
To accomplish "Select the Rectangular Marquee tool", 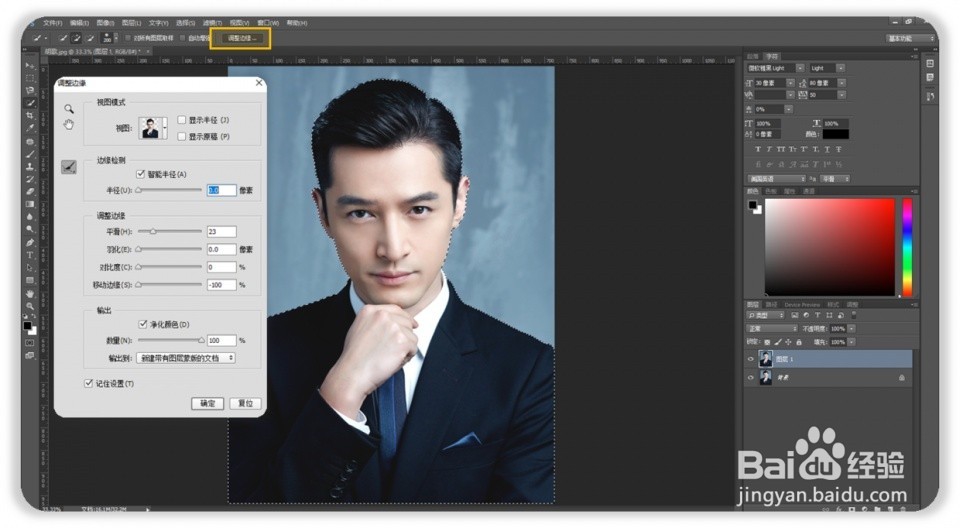I will tap(29, 78).
